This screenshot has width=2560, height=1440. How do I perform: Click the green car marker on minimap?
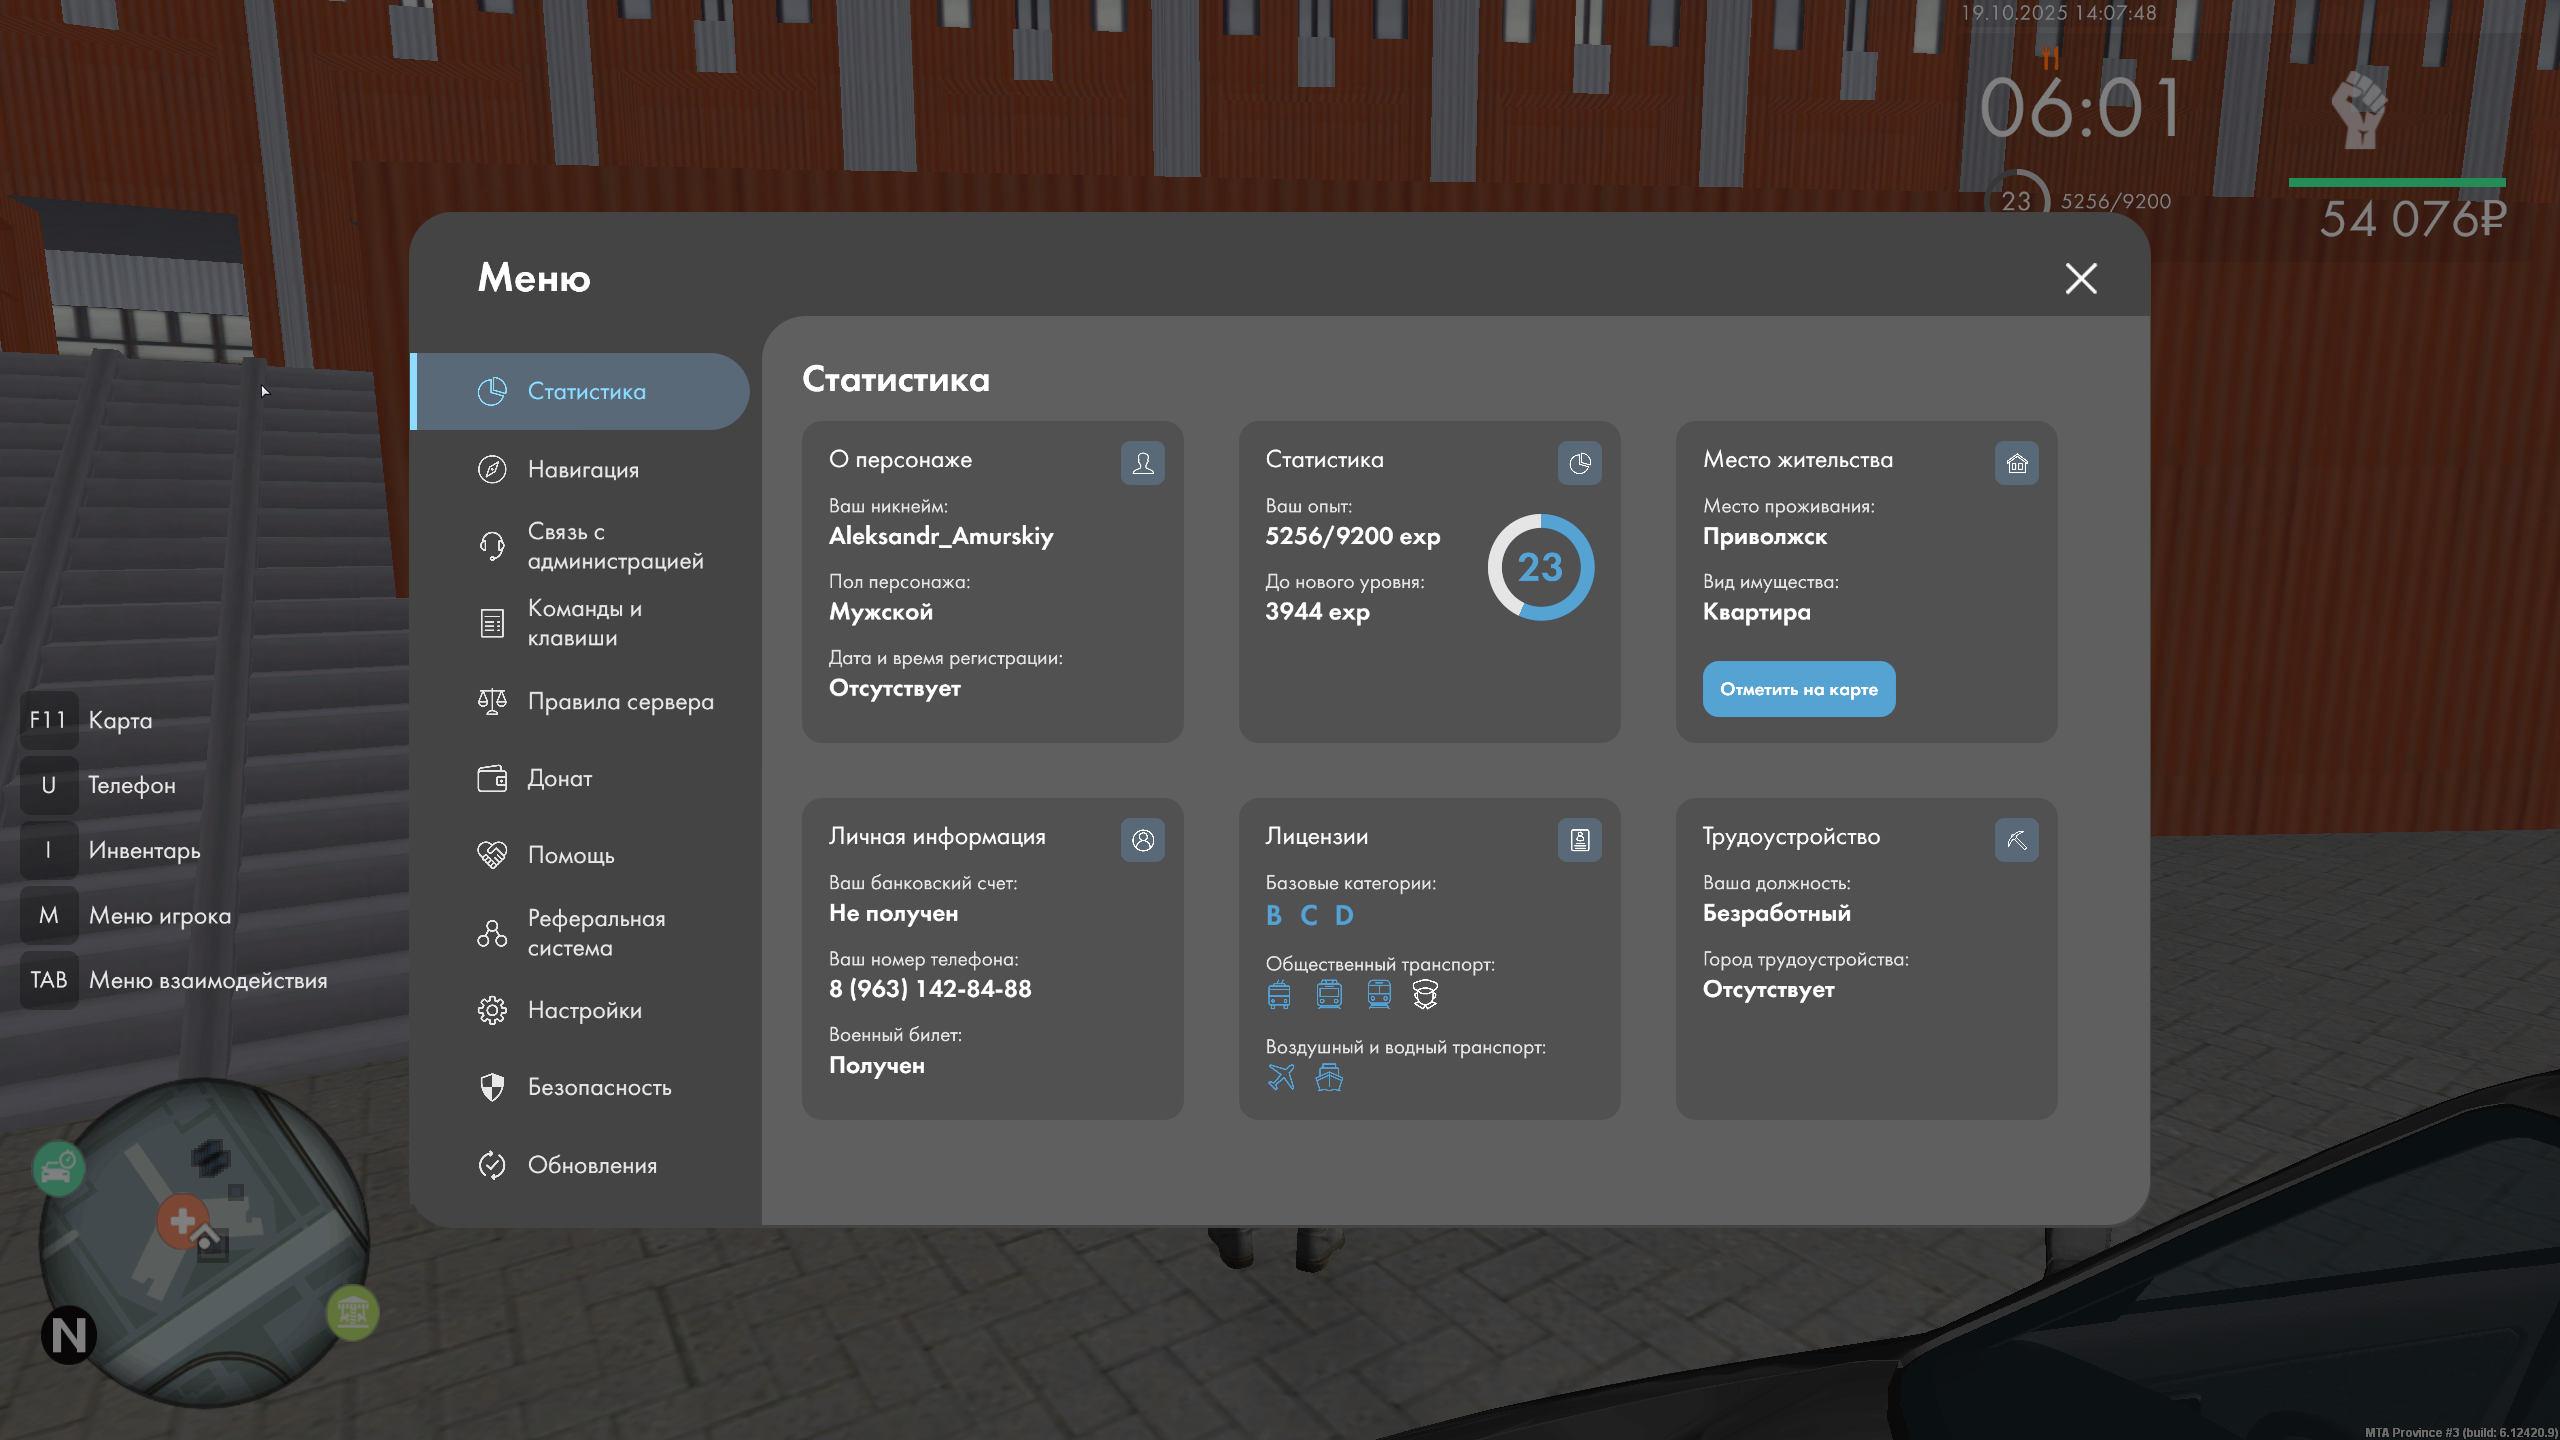click(58, 1168)
